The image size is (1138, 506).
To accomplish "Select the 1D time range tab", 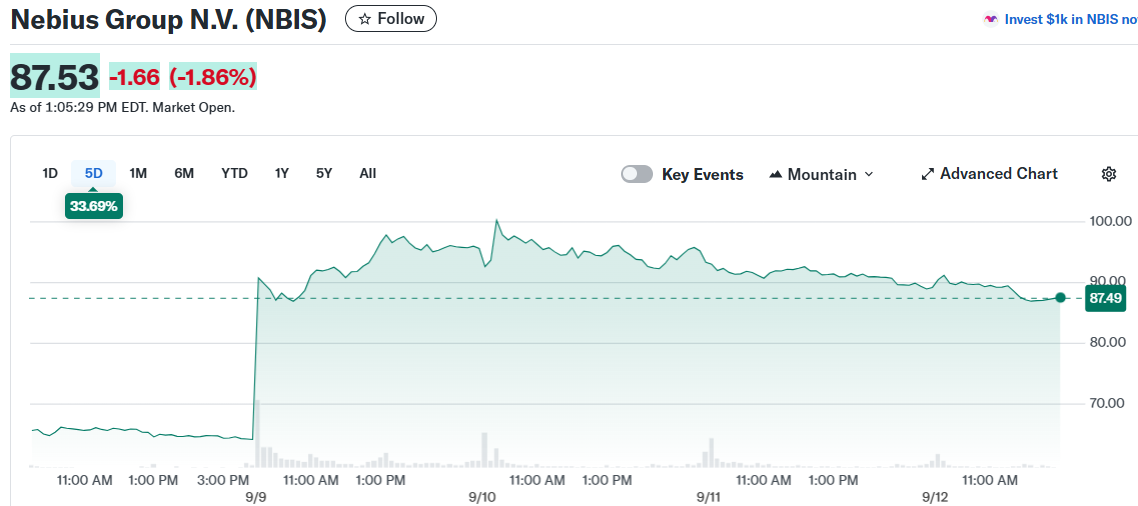I will click(x=50, y=173).
